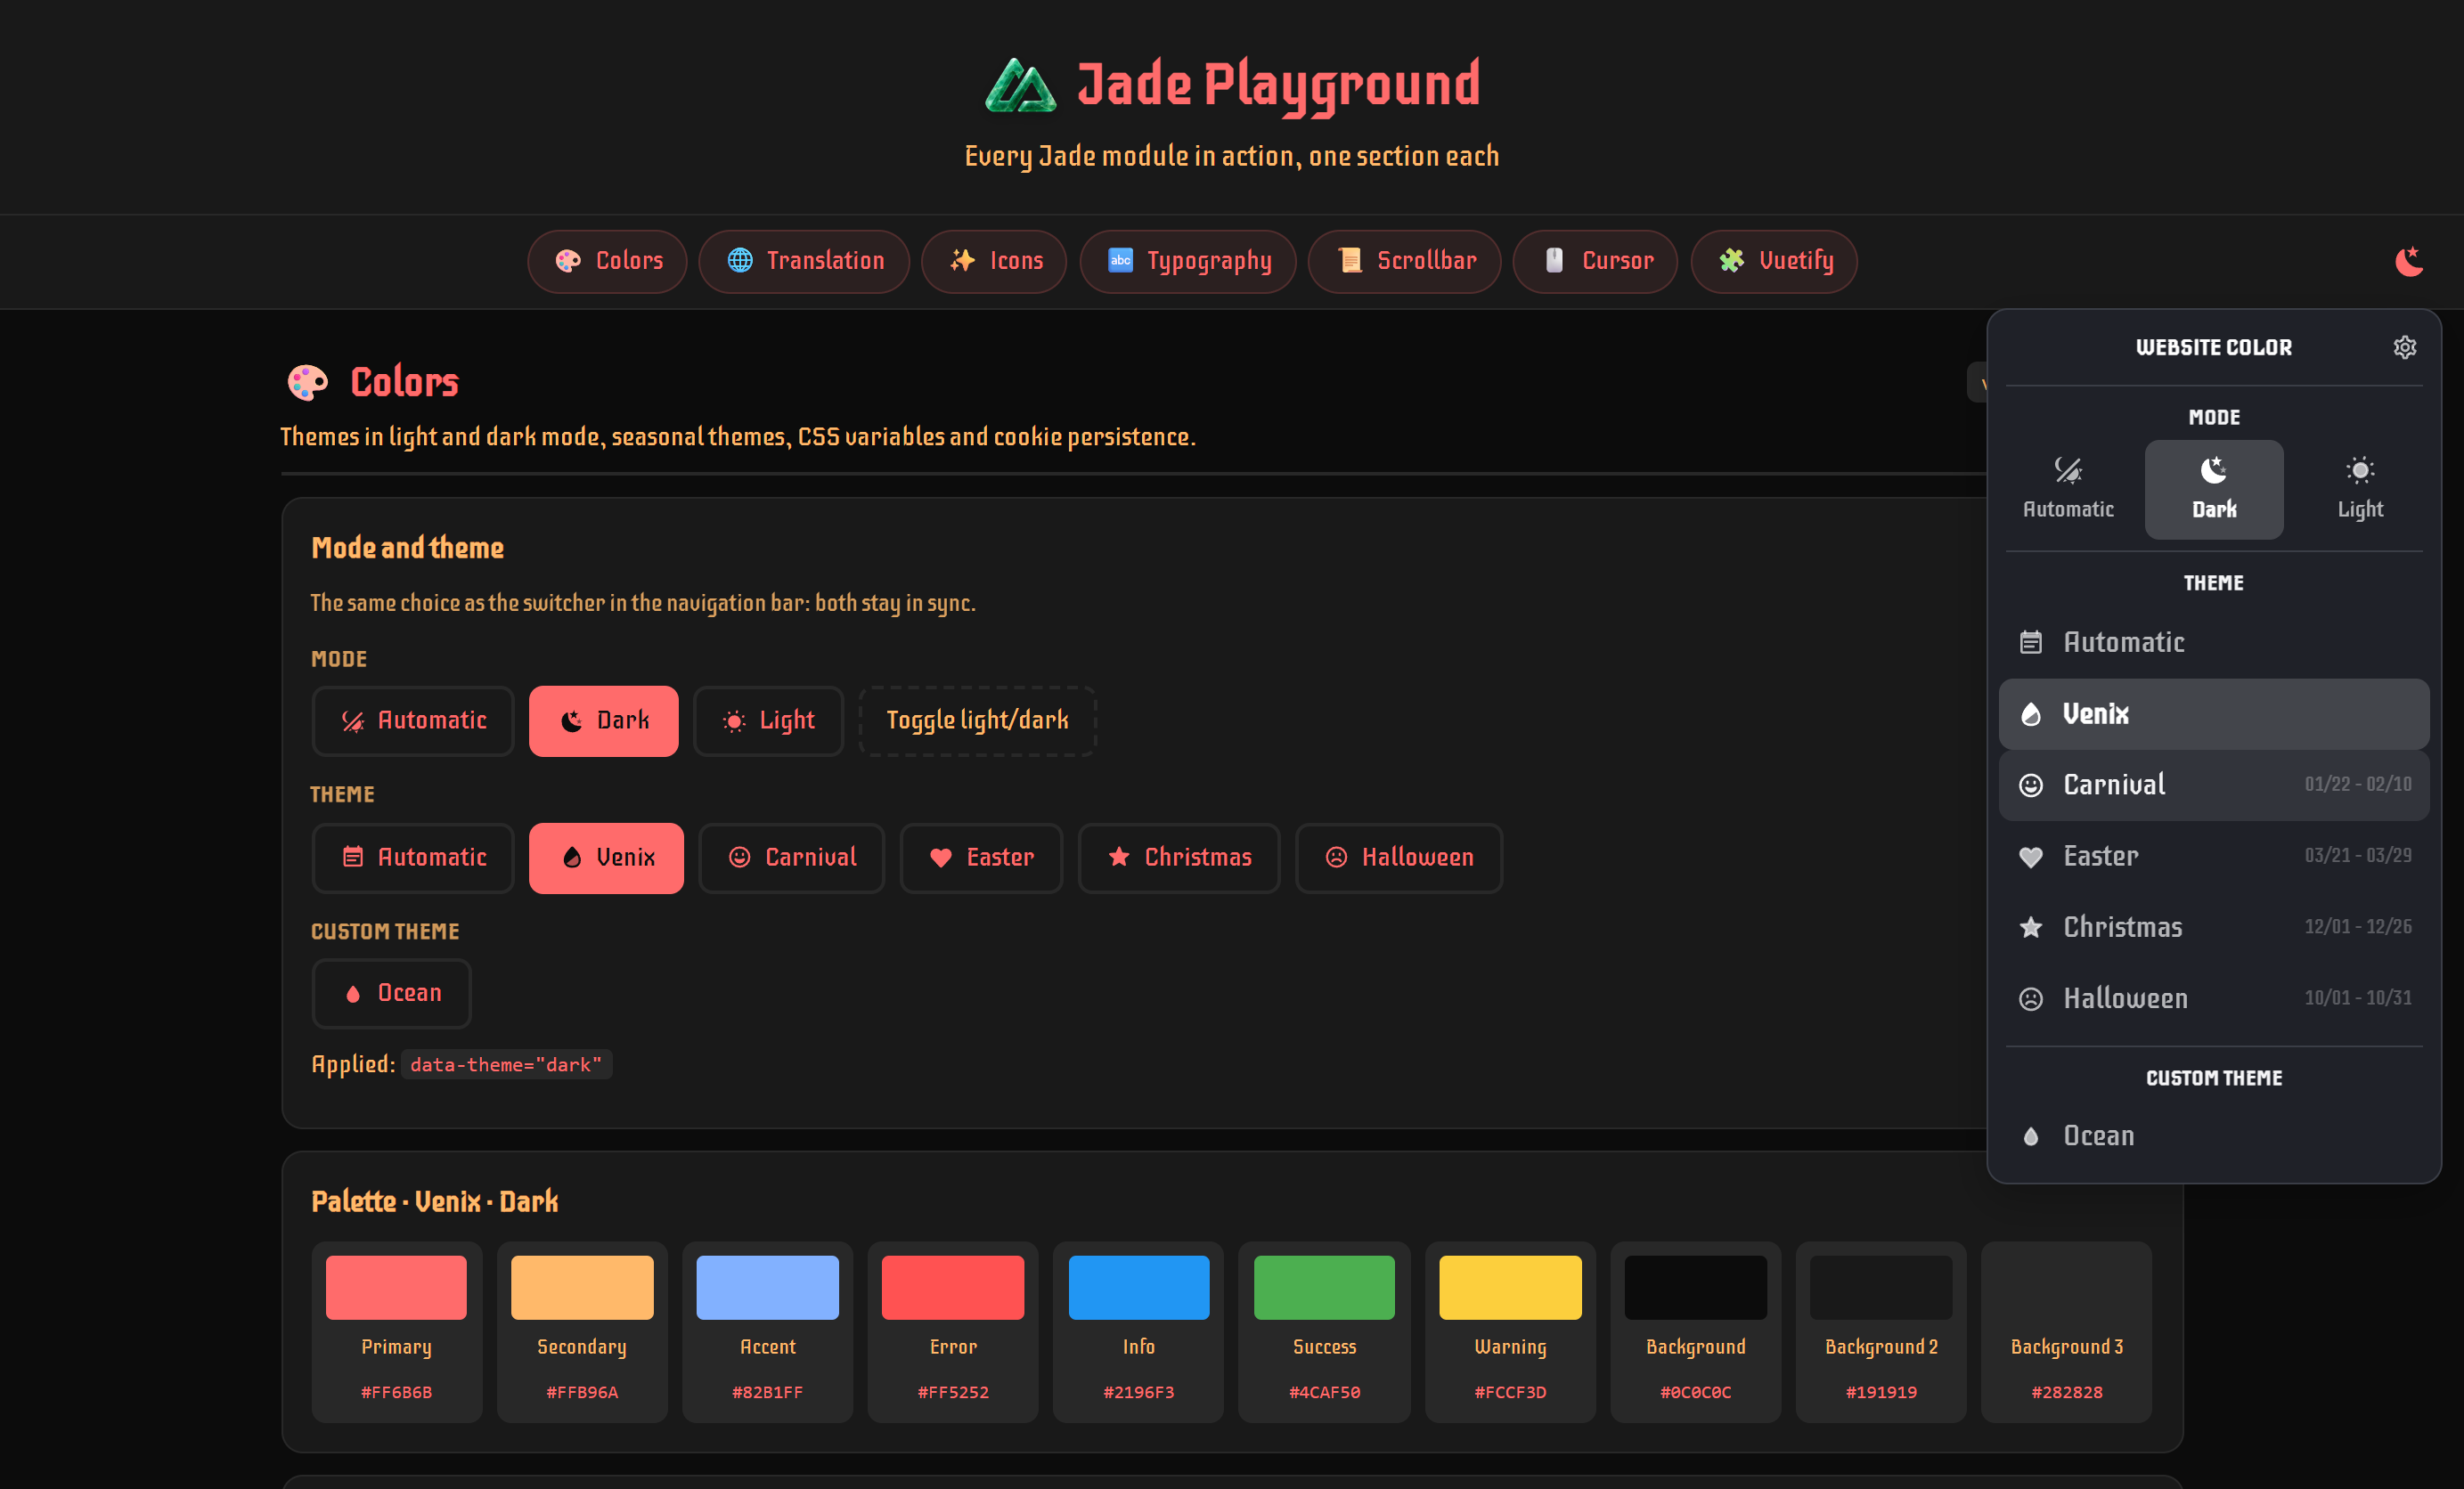Go to the Icons section tab
The image size is (2464, 1489).
(994, 261)
